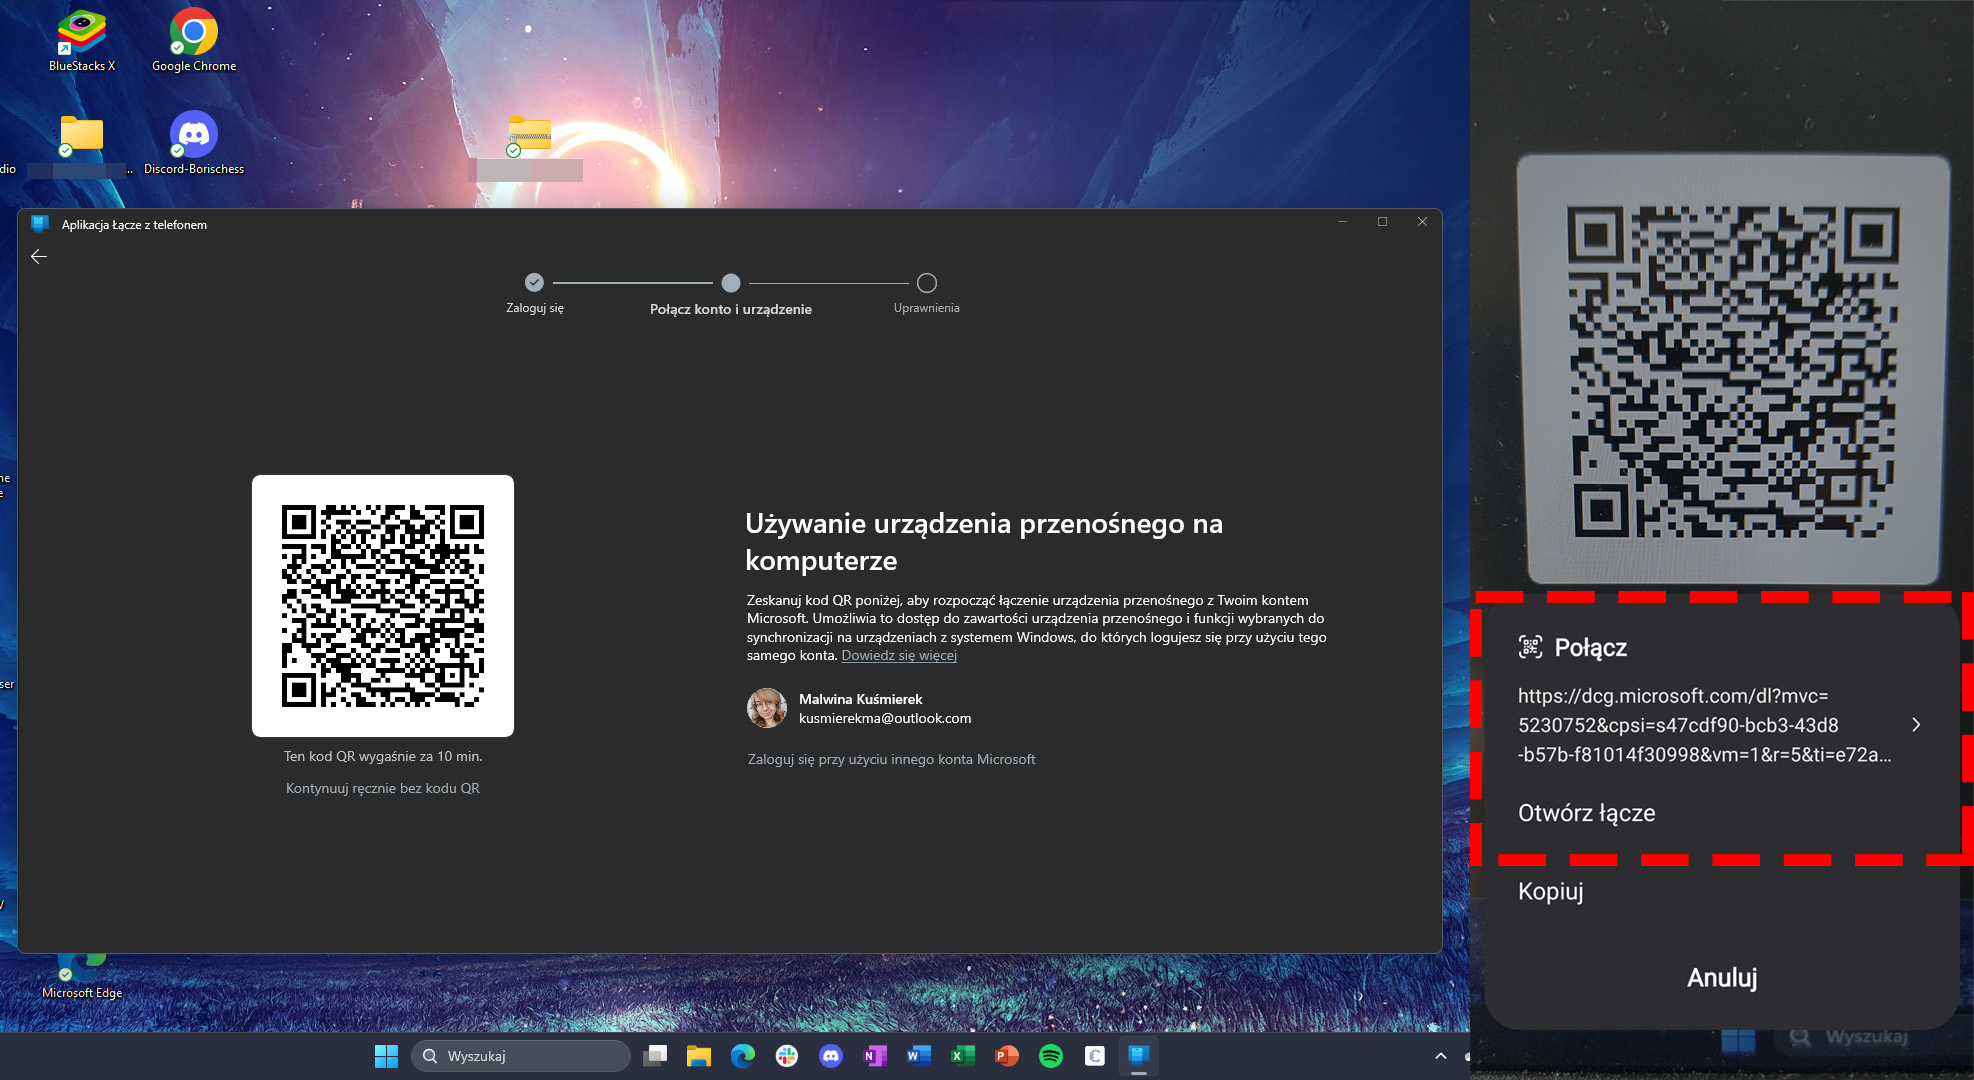Open Windows Start menu
This screenshot has height=1080, width=1974.
pos(386,1056)
